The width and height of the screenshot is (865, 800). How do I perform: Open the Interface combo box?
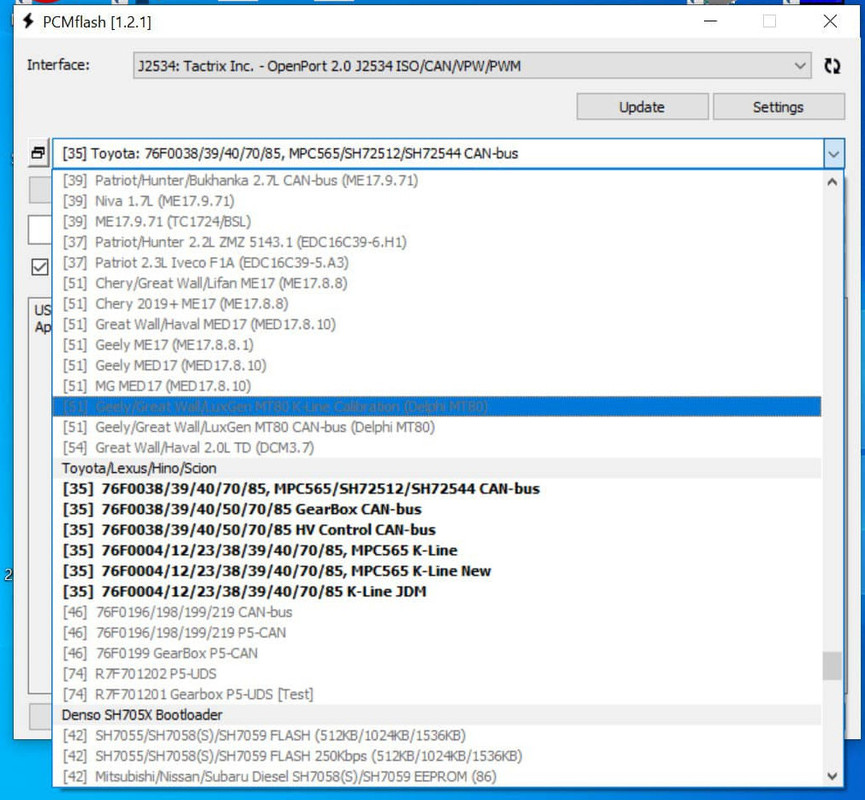[472, 66]
